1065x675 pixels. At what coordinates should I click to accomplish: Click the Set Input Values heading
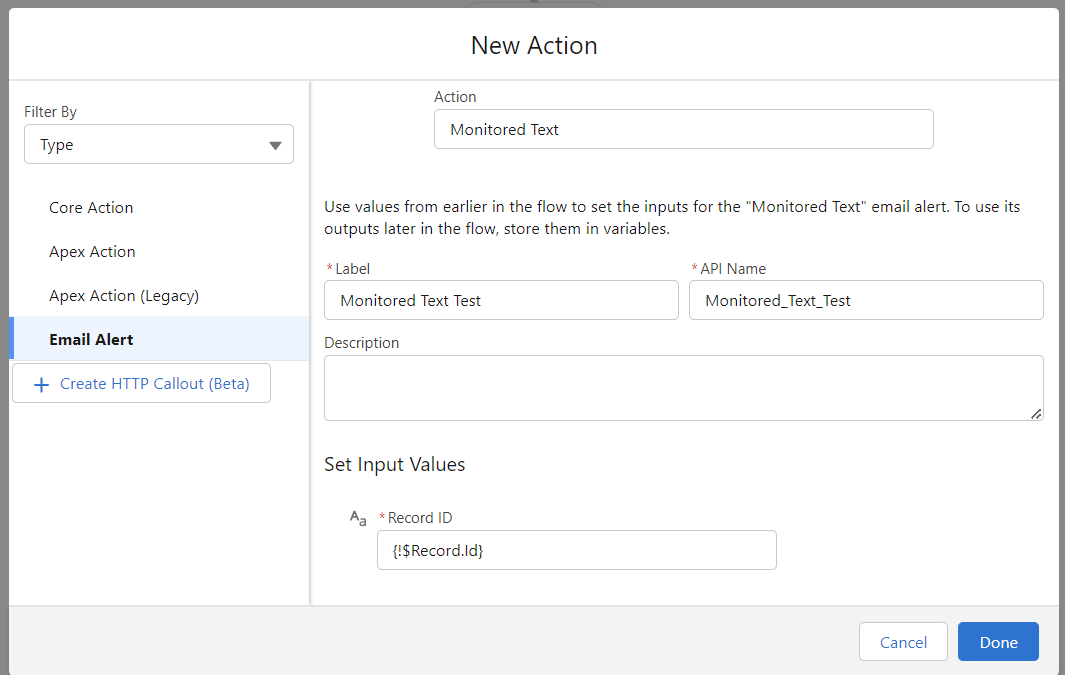(394, 464)
